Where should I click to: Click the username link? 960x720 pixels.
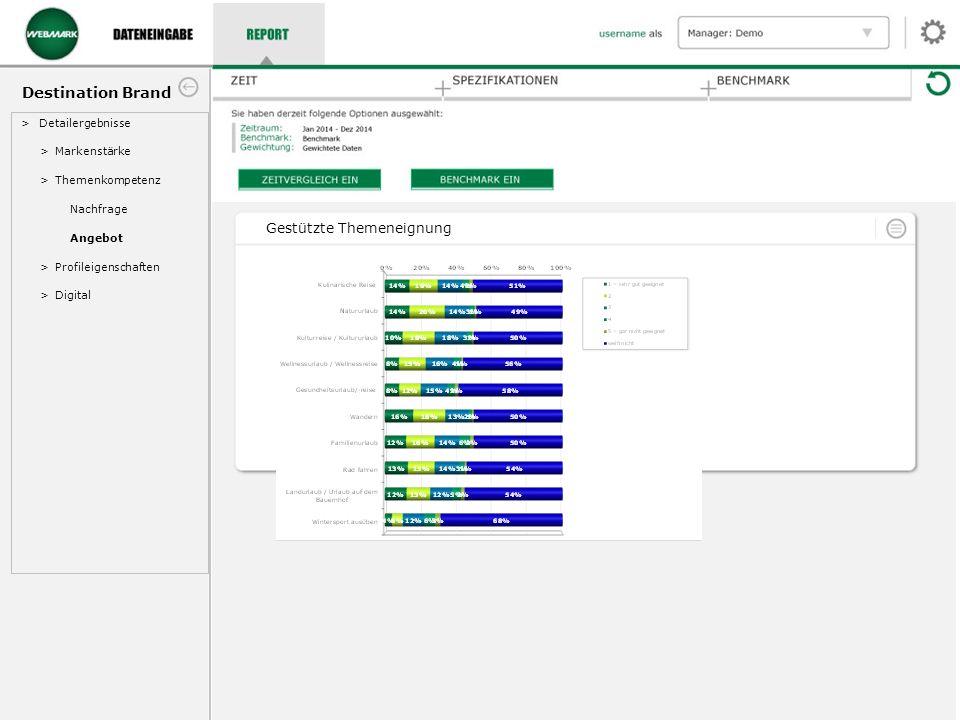pos(622,34)
